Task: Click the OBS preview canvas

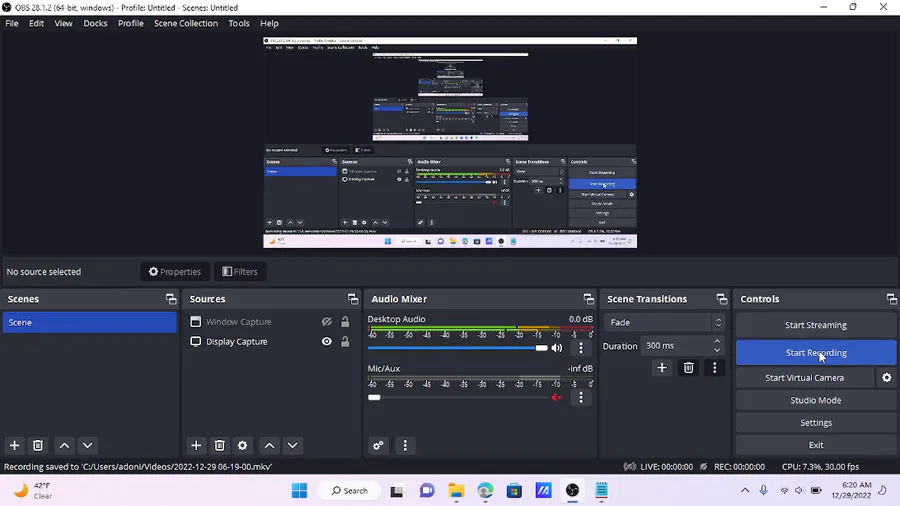Action: pyautogui.click(x=450, y=143)
